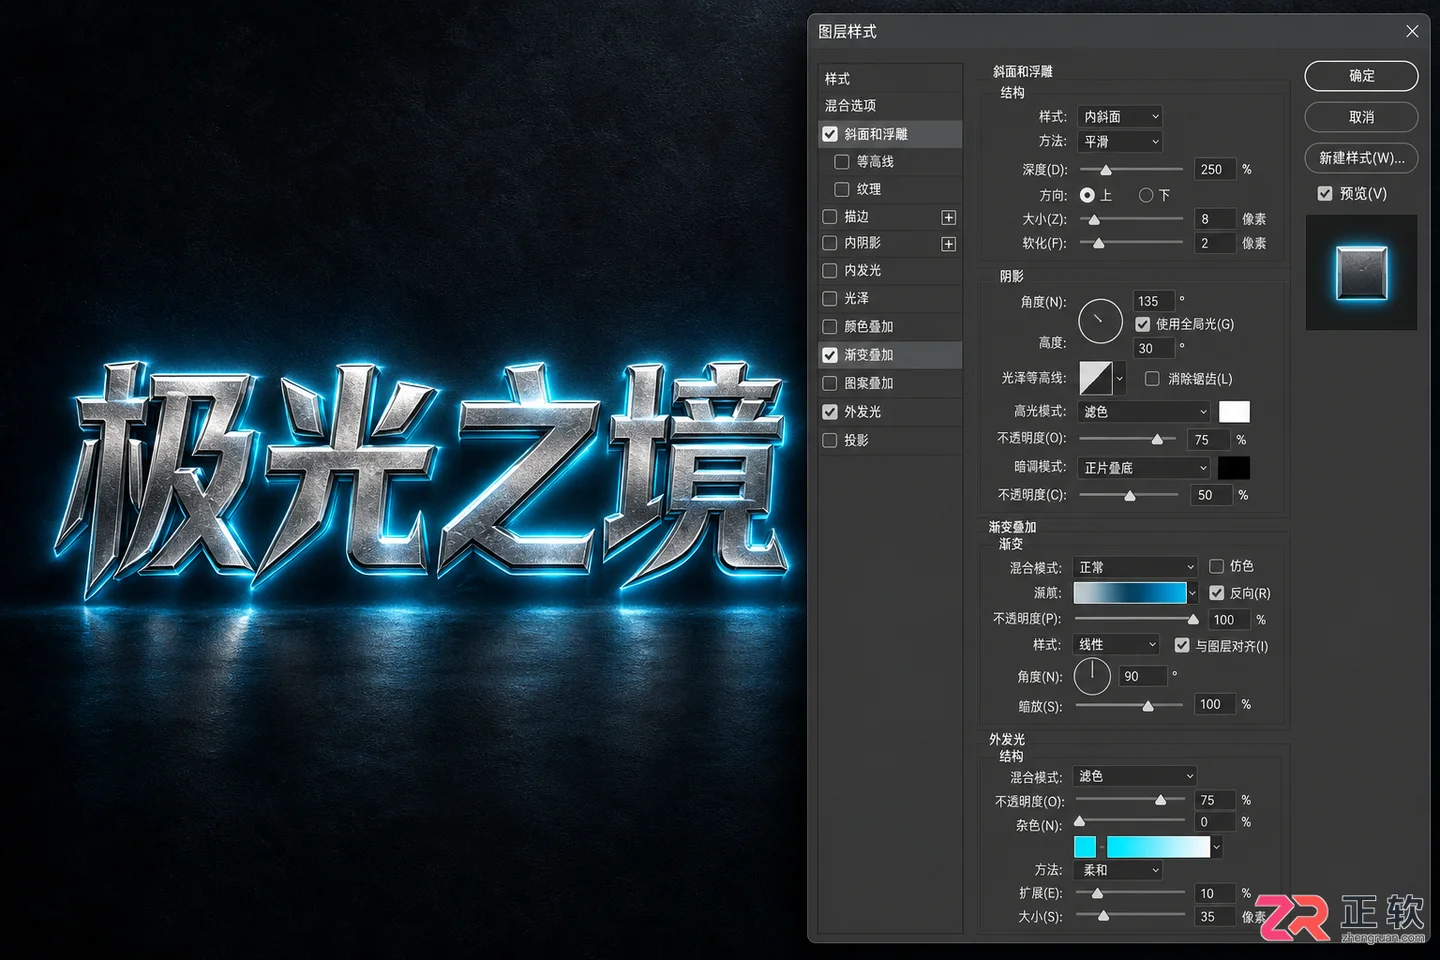Open the bevel 样式 dropdown showing 内斜面
The height and width of the screenshot is (960, 1440).
coord(1120,117)
